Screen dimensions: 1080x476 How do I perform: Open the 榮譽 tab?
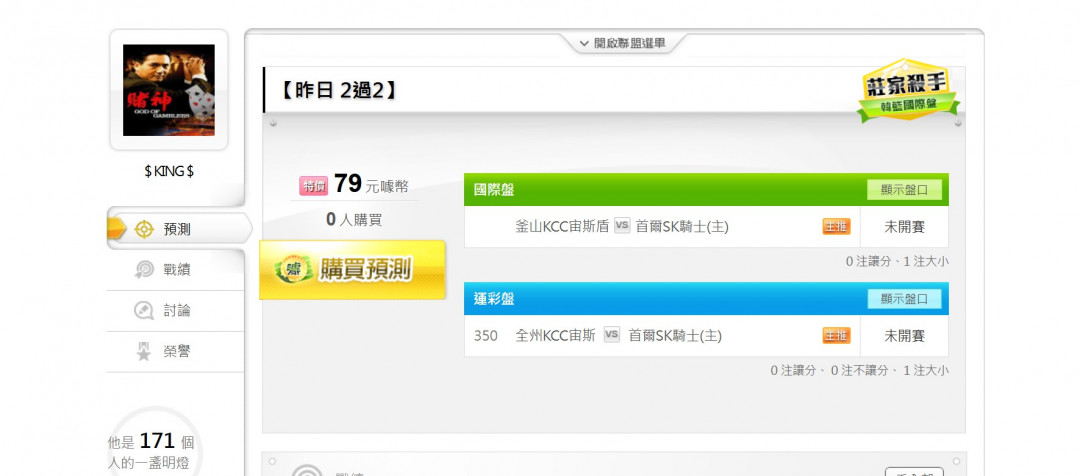tap(176, 351)
